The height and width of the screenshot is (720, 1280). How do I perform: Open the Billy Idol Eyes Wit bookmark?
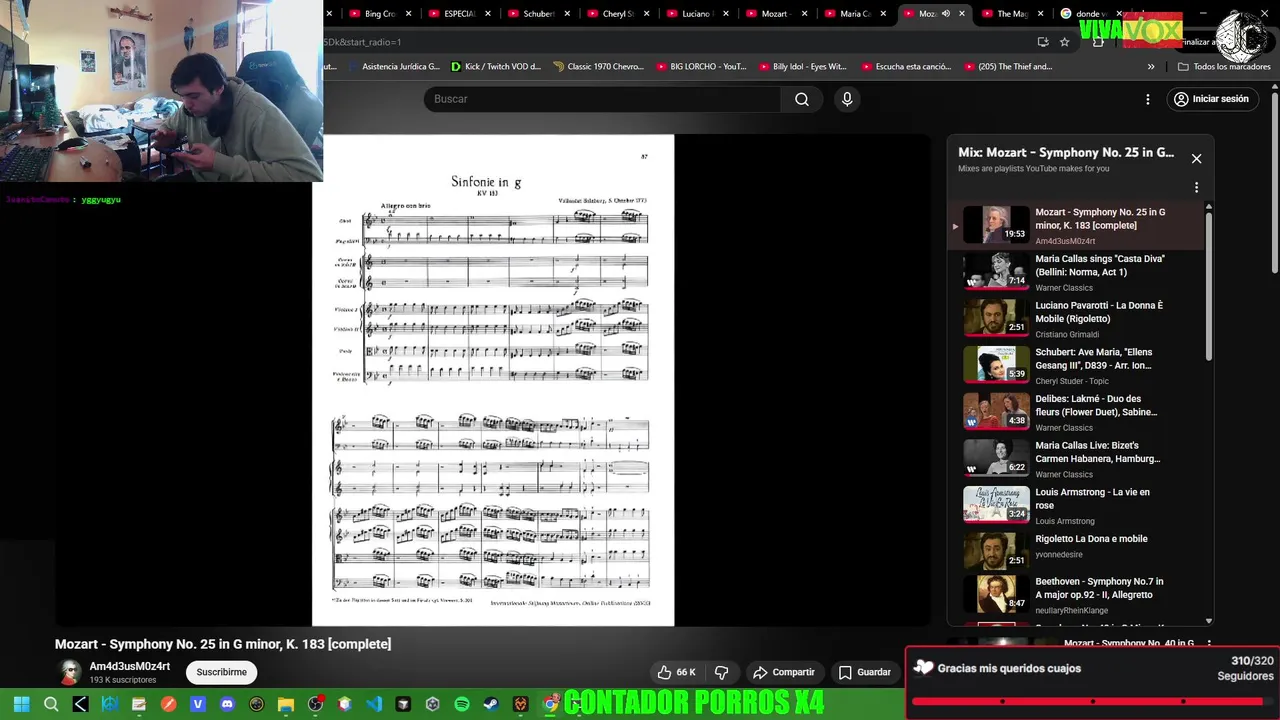click(x=802, y=67)
